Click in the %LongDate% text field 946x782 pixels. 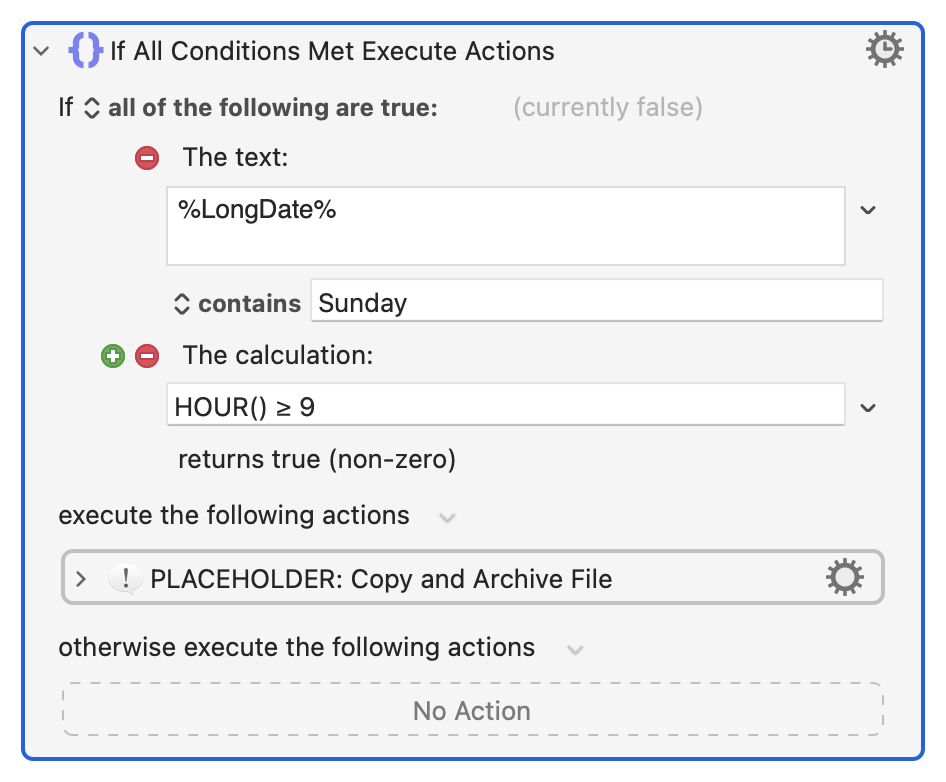506,226
